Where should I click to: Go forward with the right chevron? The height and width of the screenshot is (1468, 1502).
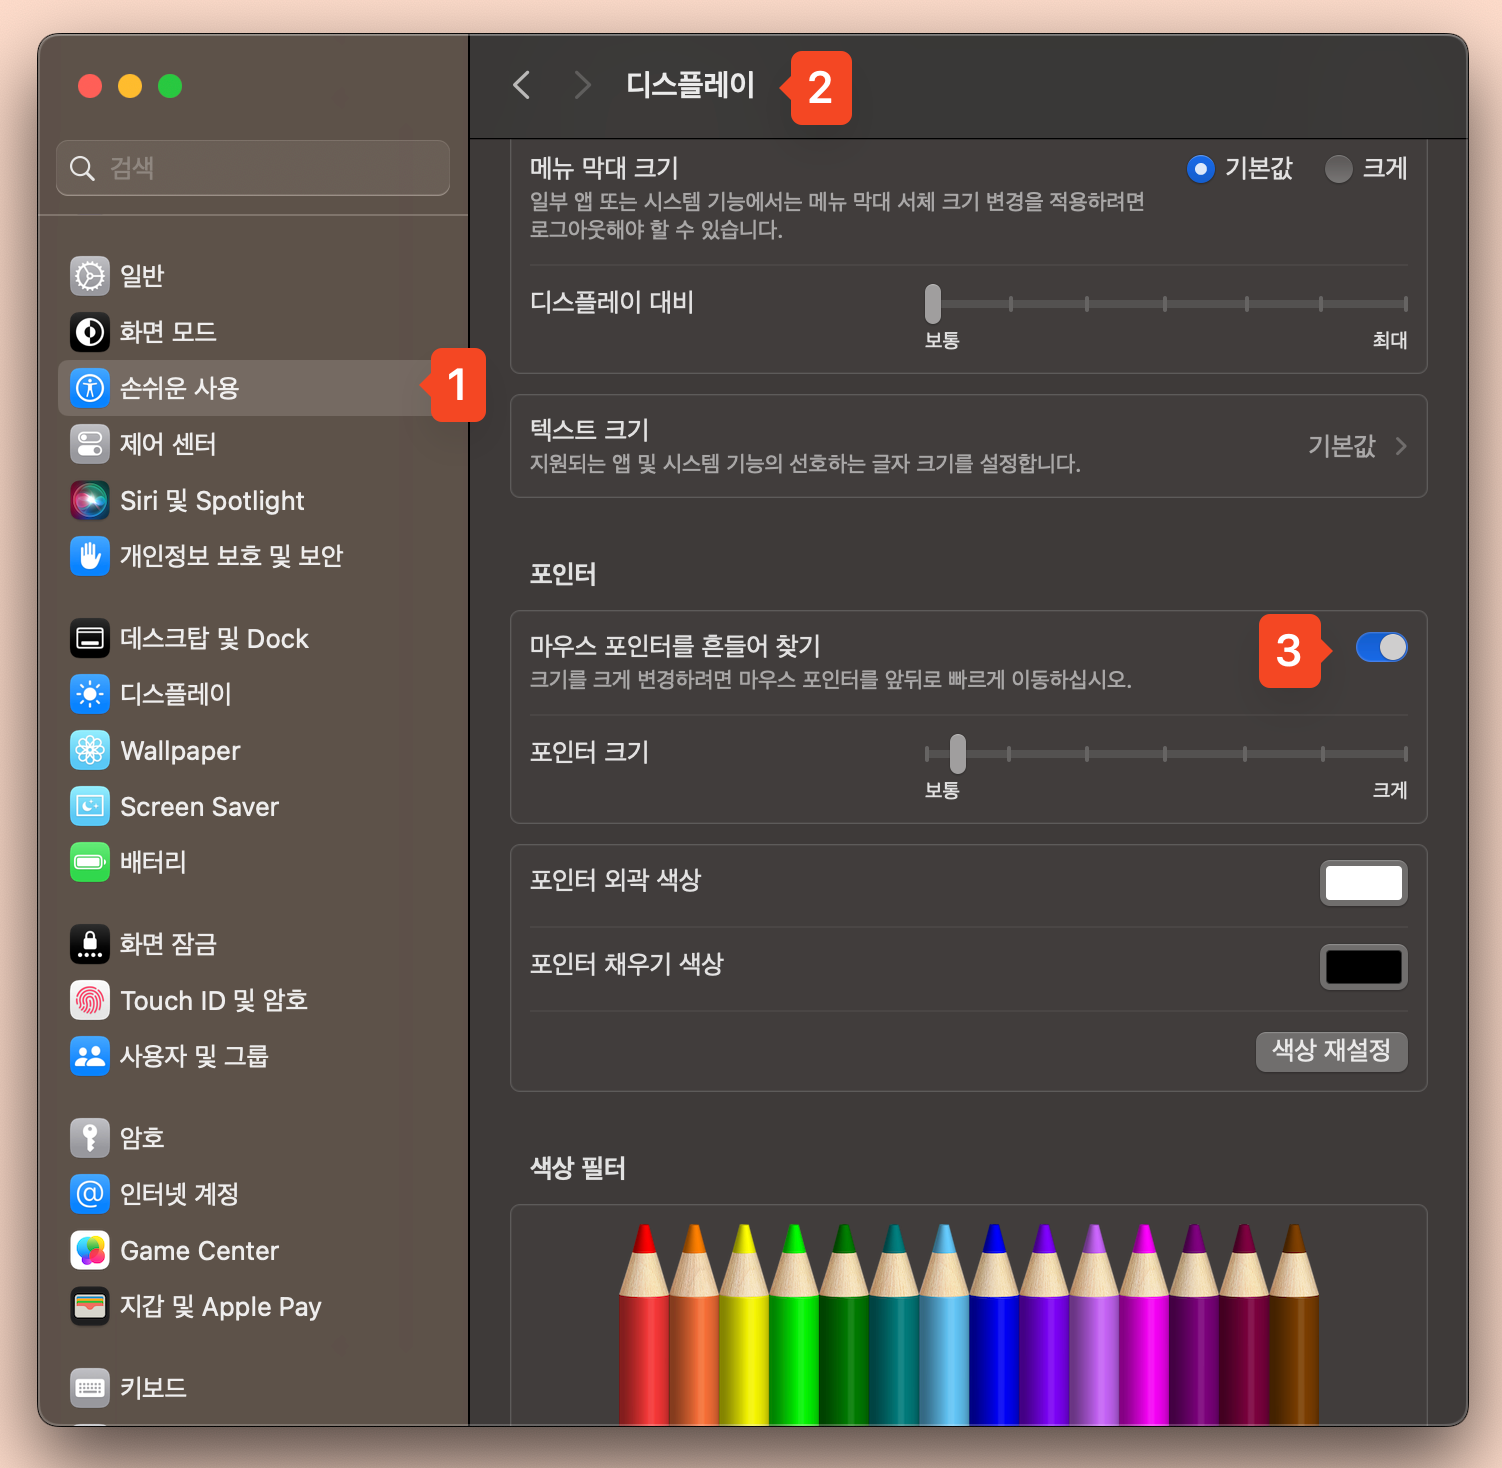click(x=582, y=85)
